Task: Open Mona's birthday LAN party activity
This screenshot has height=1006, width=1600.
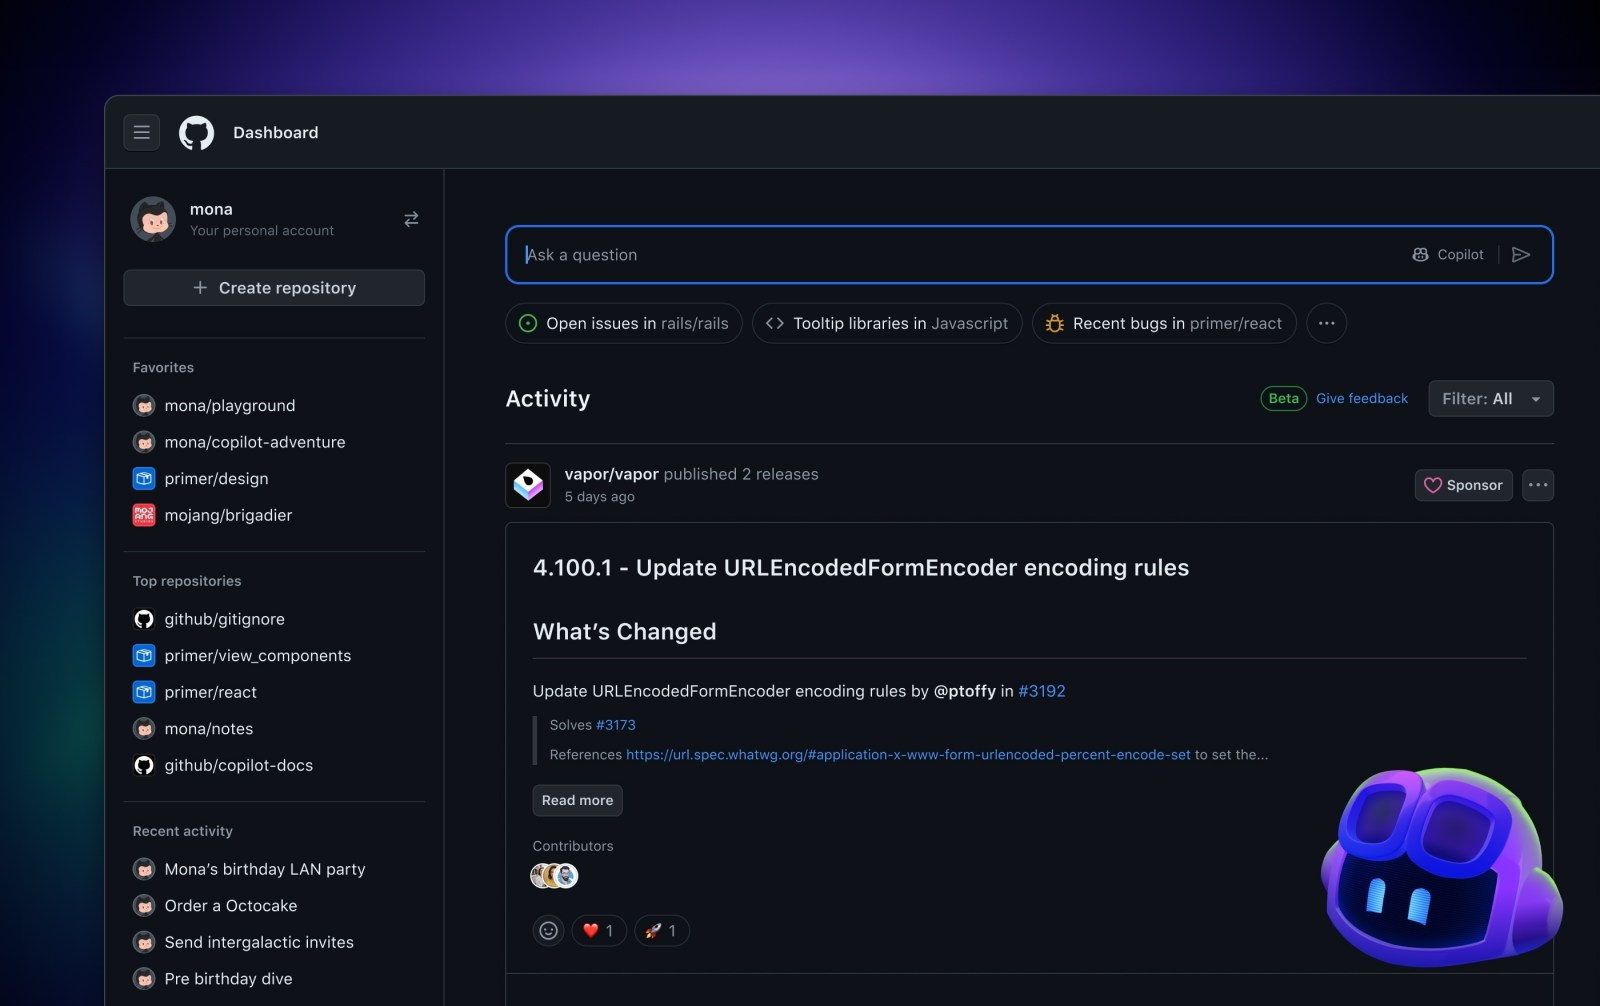Action: tap(264, 869)
